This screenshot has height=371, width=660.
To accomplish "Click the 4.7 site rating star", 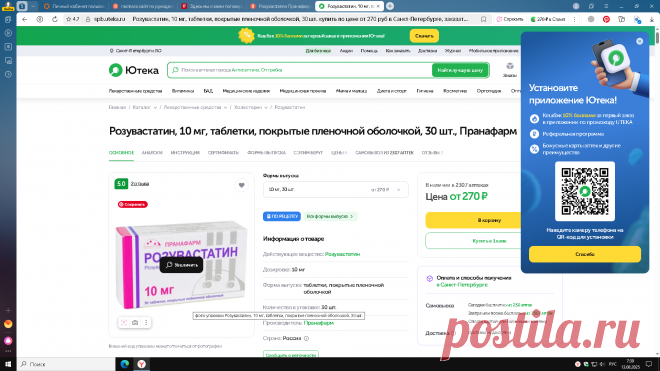I will (72, 19).
